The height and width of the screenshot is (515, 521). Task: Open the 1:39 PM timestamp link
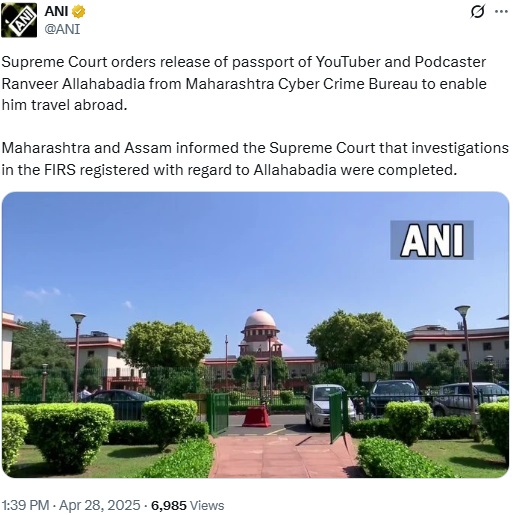click(x=25, y=505)
